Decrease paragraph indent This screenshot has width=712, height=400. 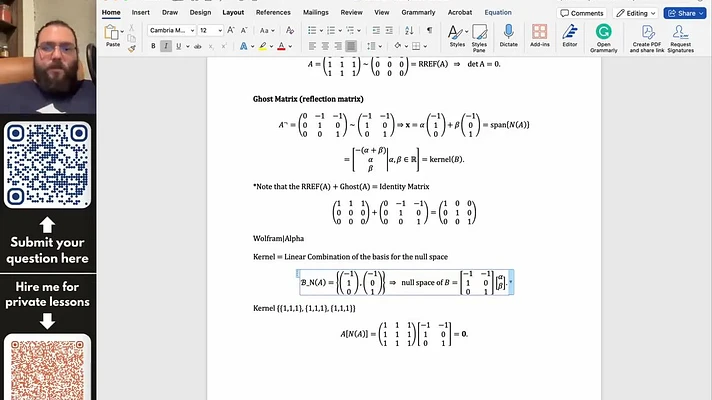click(x=376, y=30)
